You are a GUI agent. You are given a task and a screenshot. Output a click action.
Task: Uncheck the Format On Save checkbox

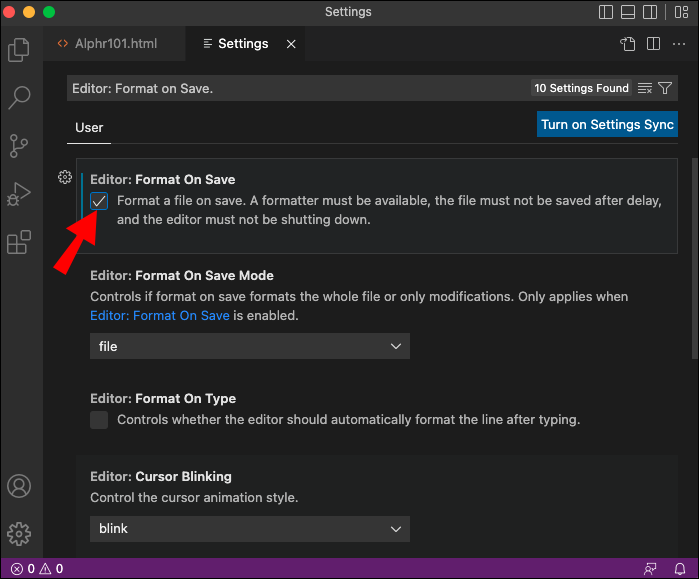coord(99,201)
